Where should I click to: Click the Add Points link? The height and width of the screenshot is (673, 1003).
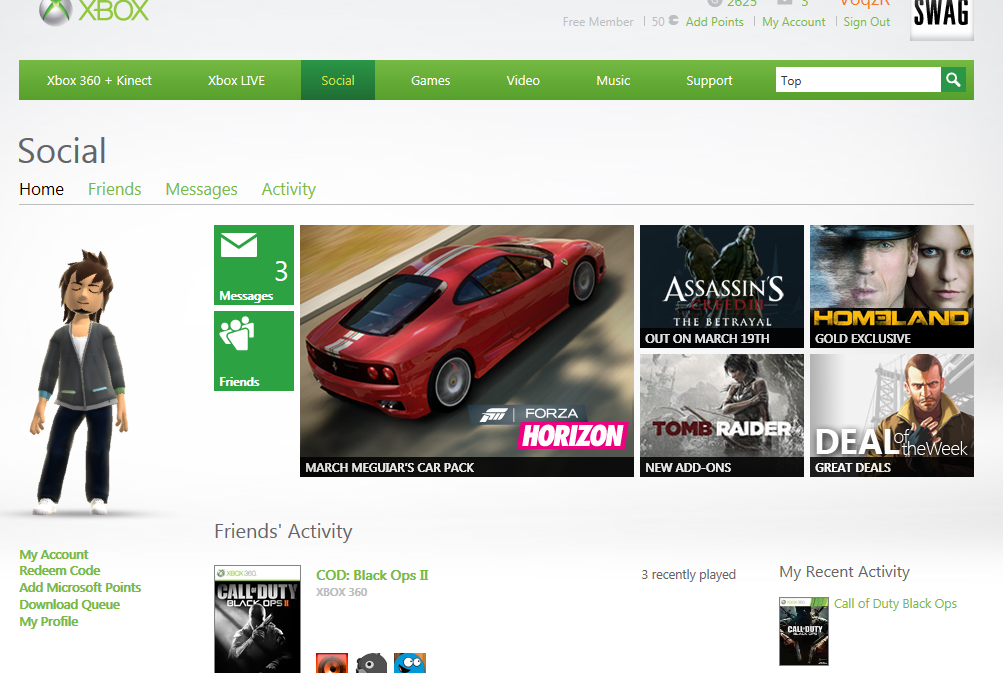715,22
